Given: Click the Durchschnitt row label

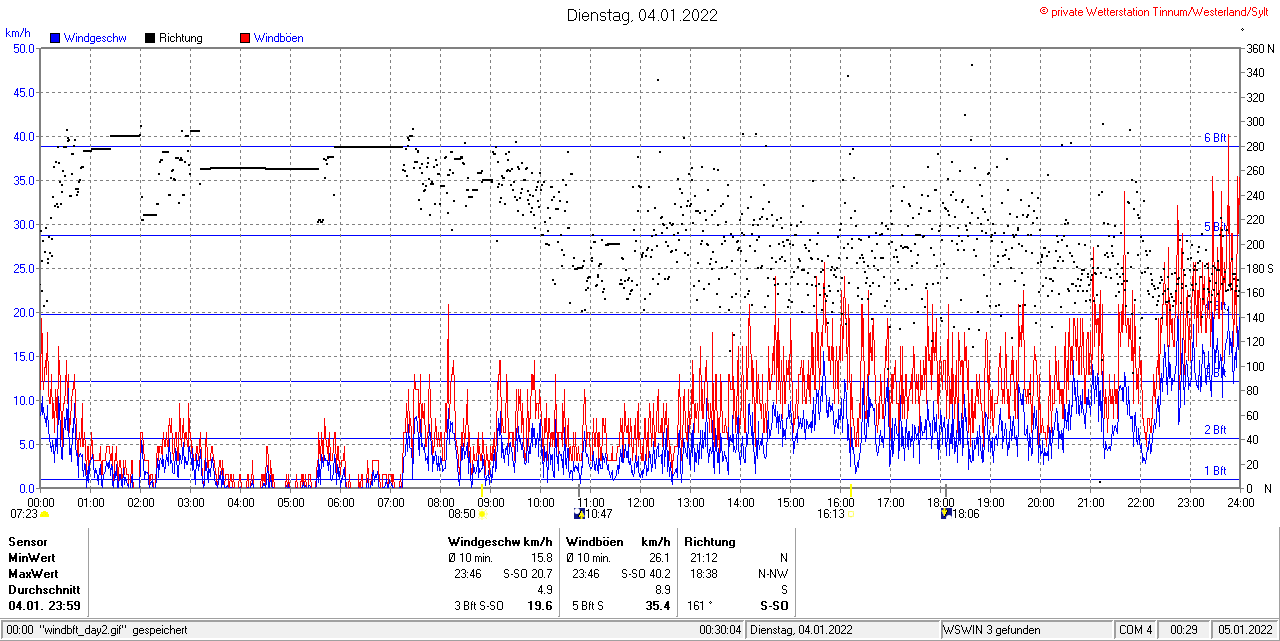Looking at the screenshot, I should coord(43,590).
